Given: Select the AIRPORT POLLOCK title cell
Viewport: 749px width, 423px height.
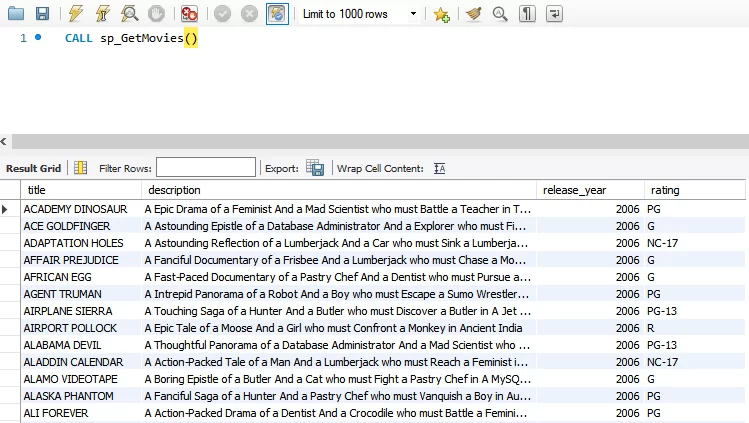Looking at the screenshot, I should (x=80, y=328).
